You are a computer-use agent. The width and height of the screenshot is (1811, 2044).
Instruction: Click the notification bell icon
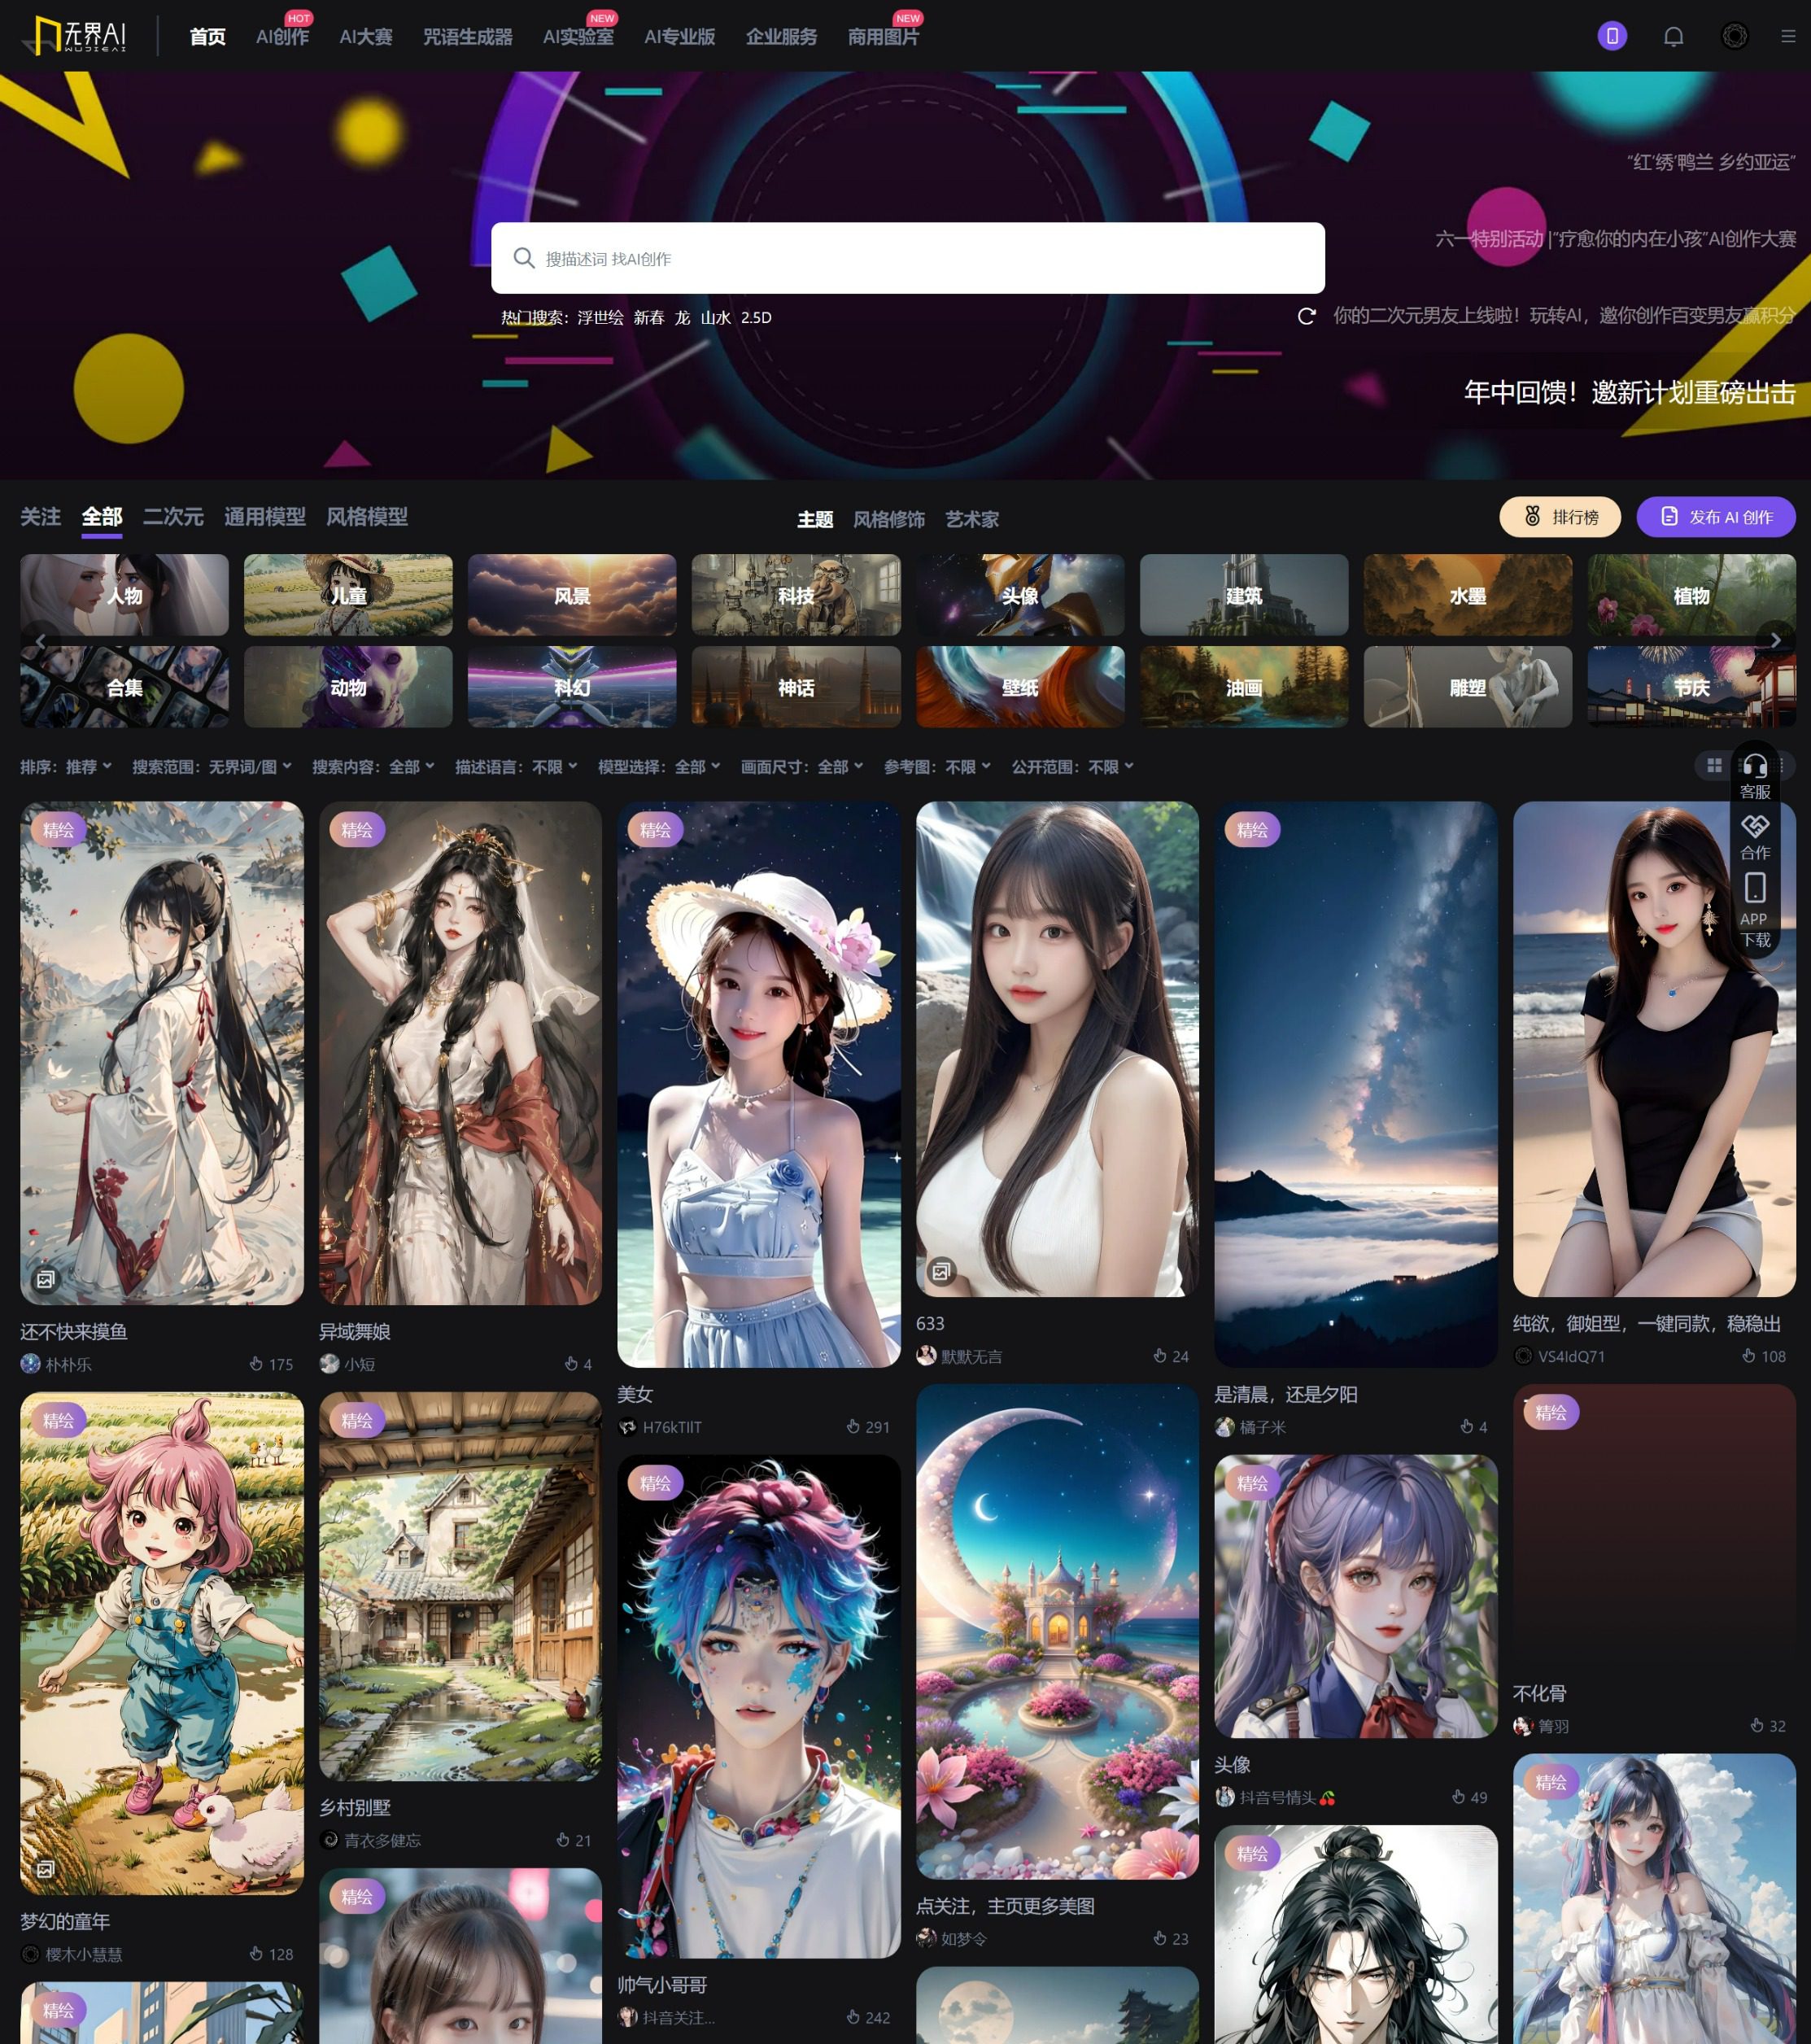[1673, 37]
